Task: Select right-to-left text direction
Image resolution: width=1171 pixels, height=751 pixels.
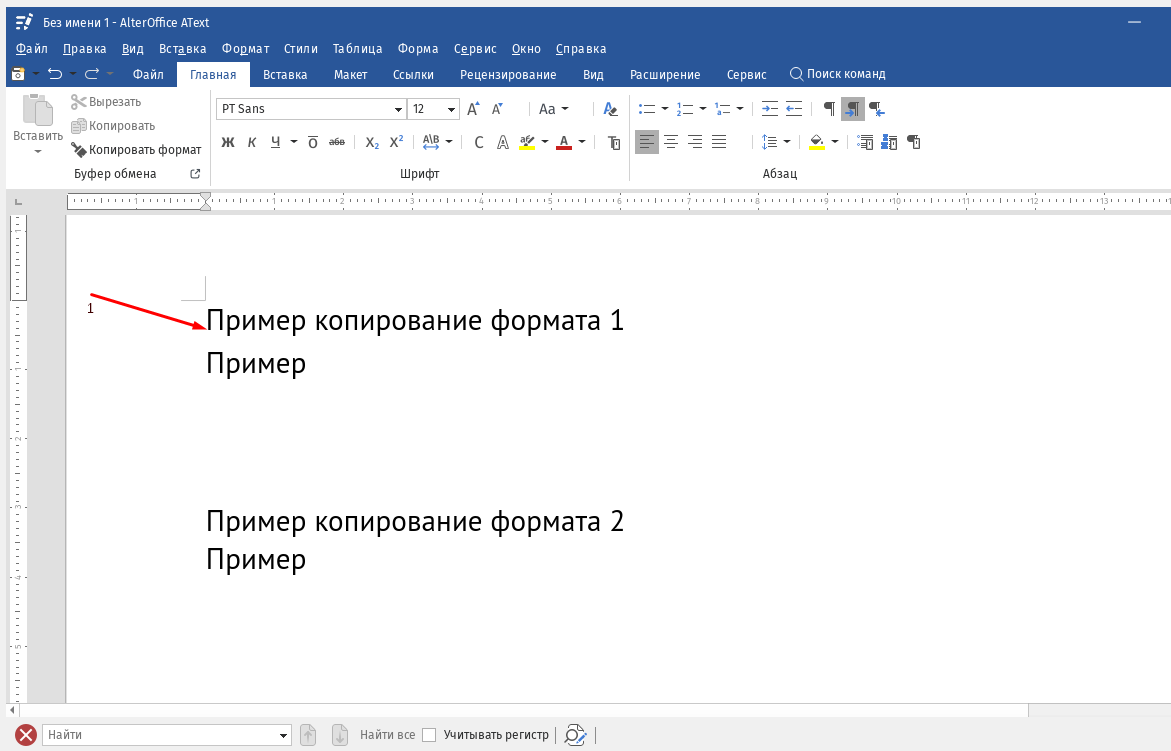Action: (x=877, y=109)
